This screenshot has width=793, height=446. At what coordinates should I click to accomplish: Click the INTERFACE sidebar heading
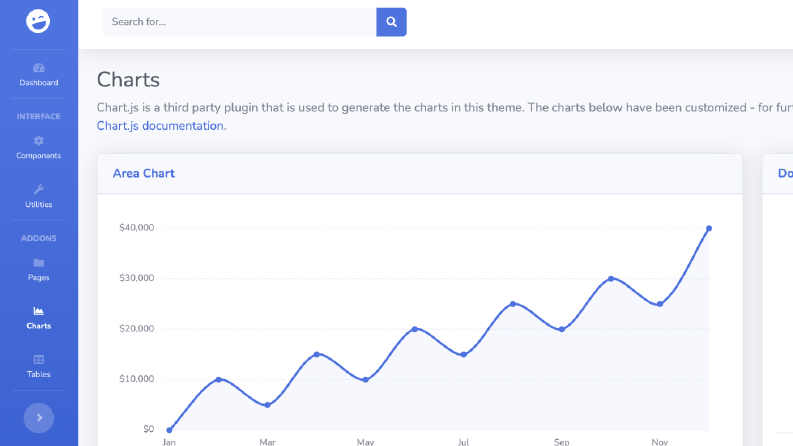point(38,116)
